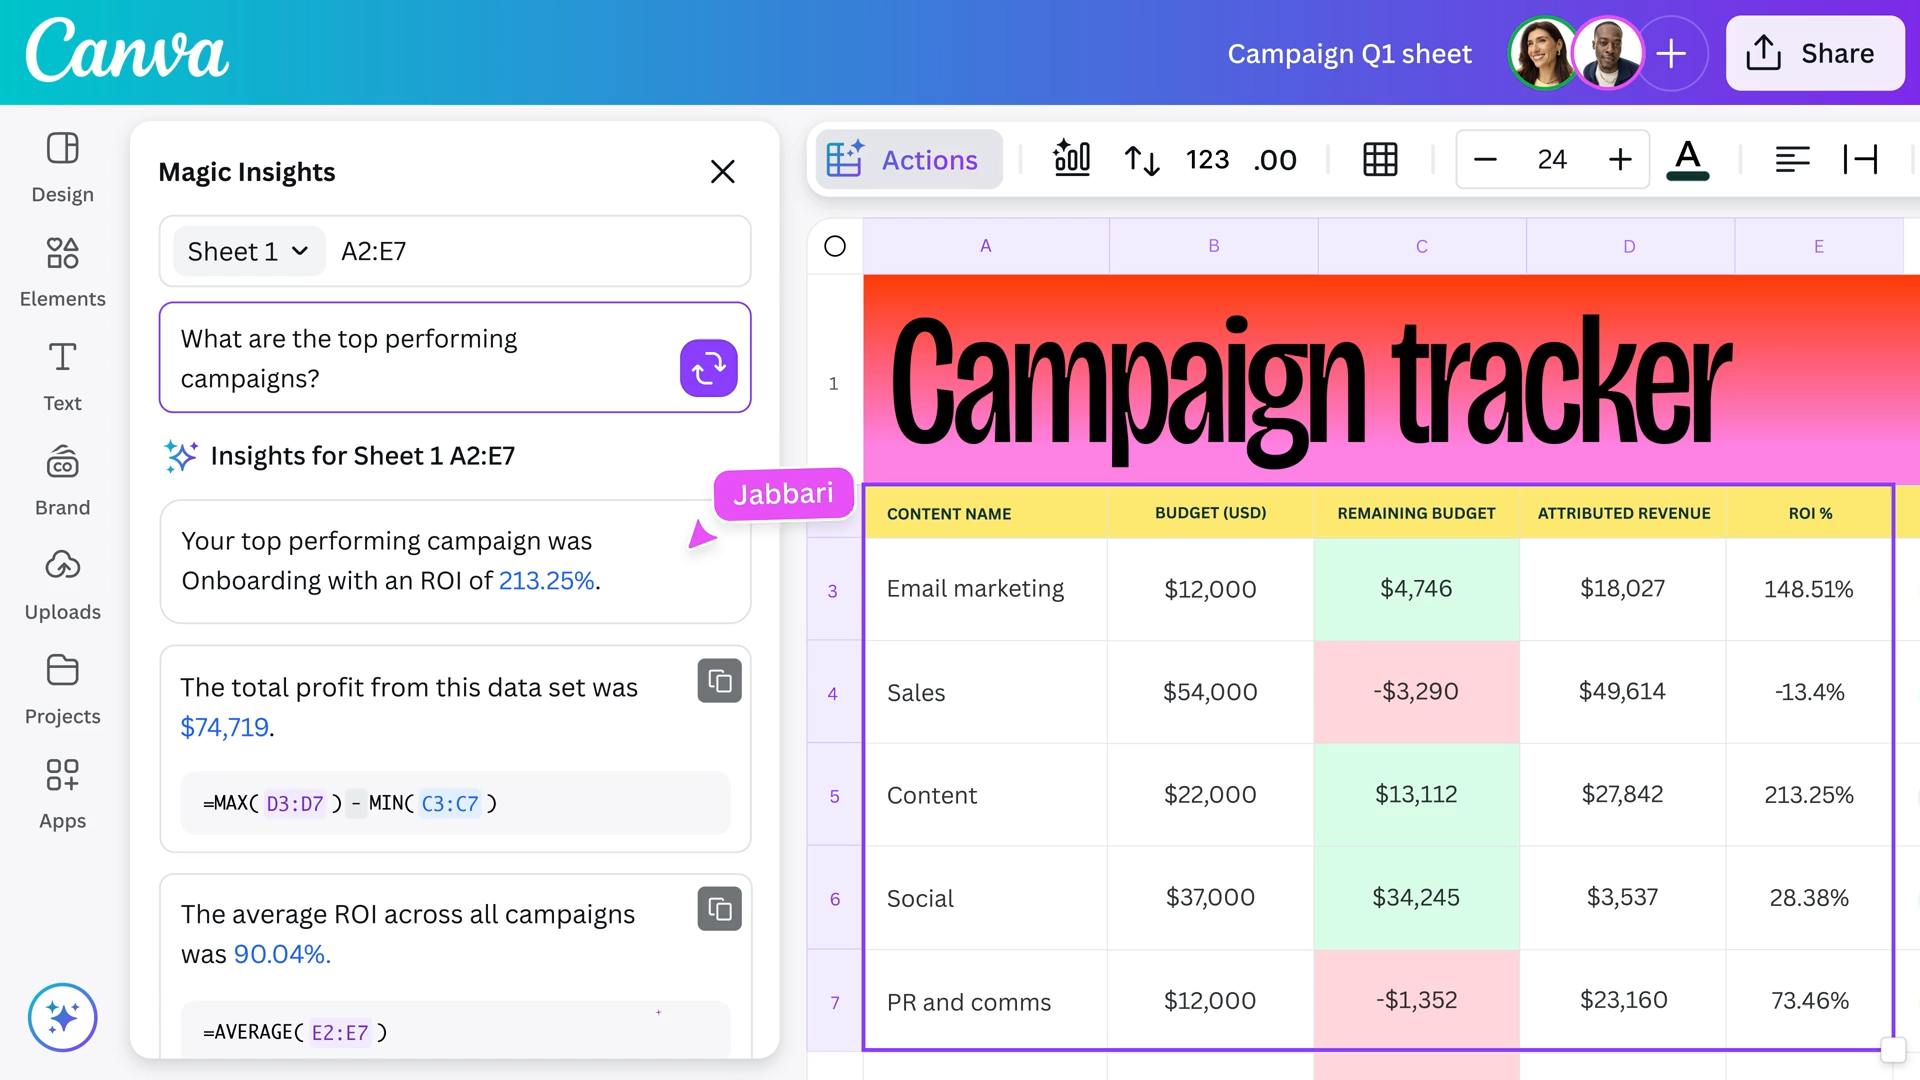Image resolution: width=1920 pixels, height=1080 pixels.
Task: Click the Share button
Action: click(1814, 53)
